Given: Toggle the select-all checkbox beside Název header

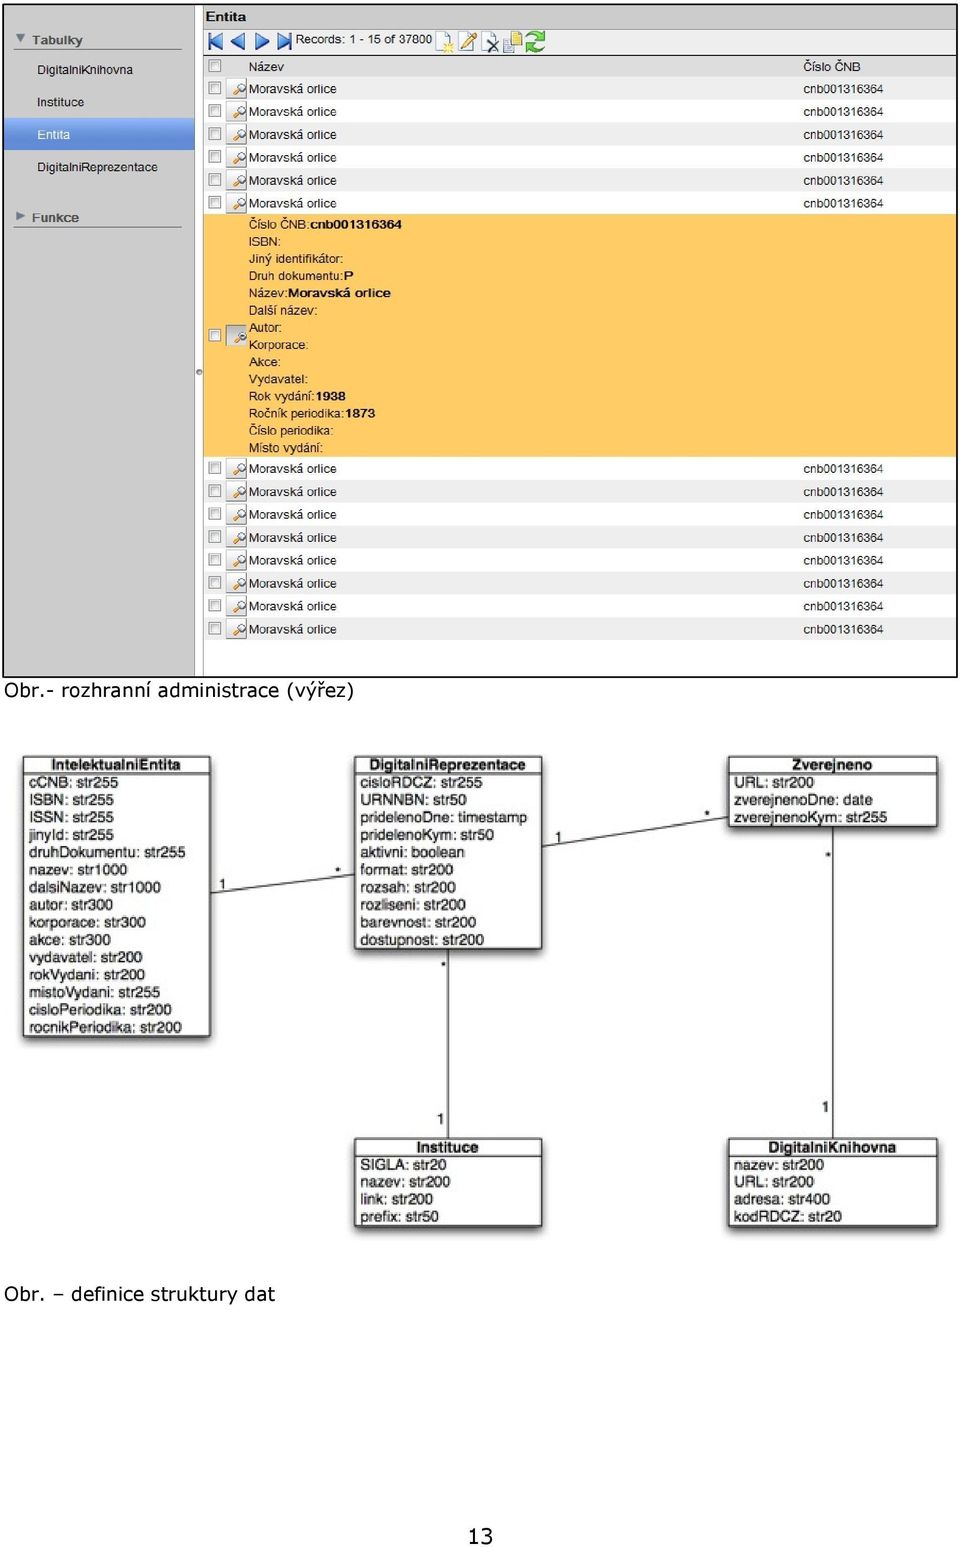Looking at the screenshot, I should (214, 66).
